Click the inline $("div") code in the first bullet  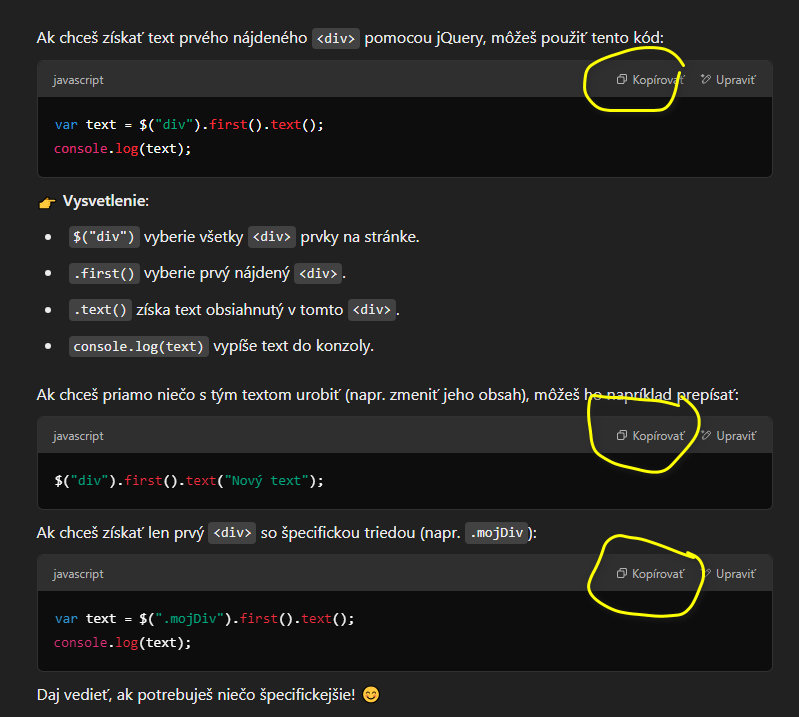click(103, 237)
